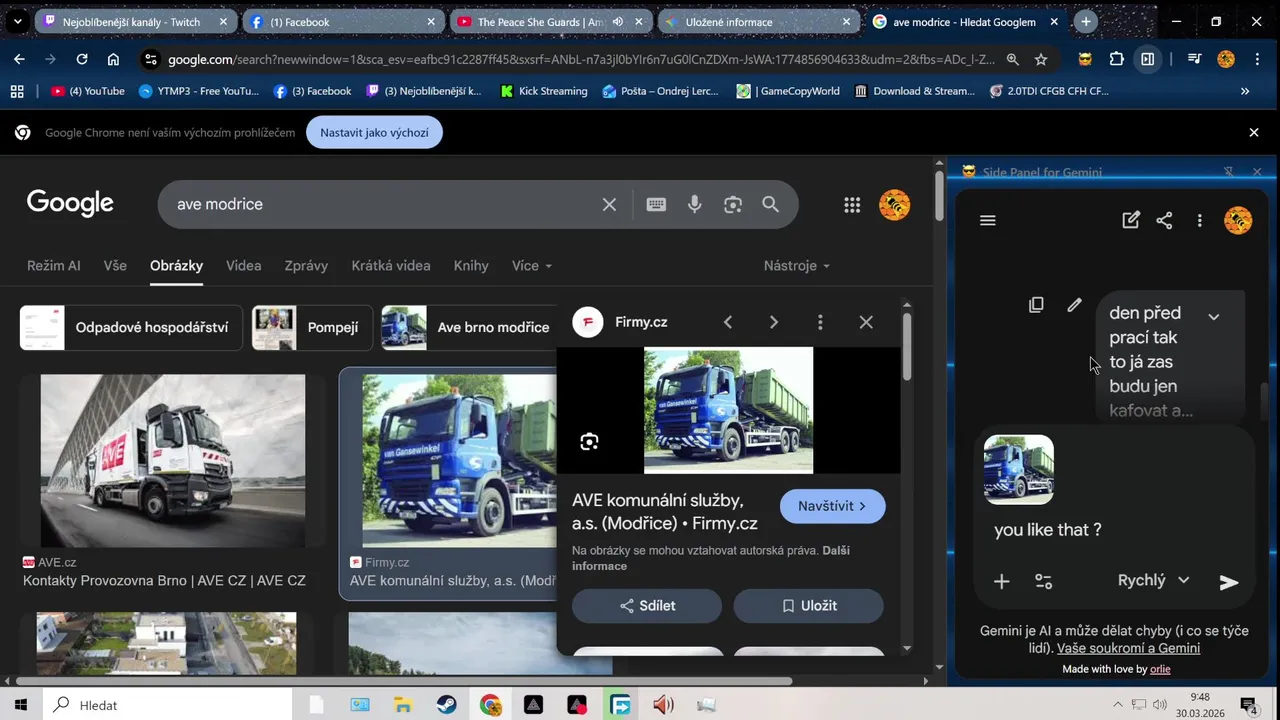Click the Uložit button
This screenshot has height=720, width=1280.
[808, 606]
